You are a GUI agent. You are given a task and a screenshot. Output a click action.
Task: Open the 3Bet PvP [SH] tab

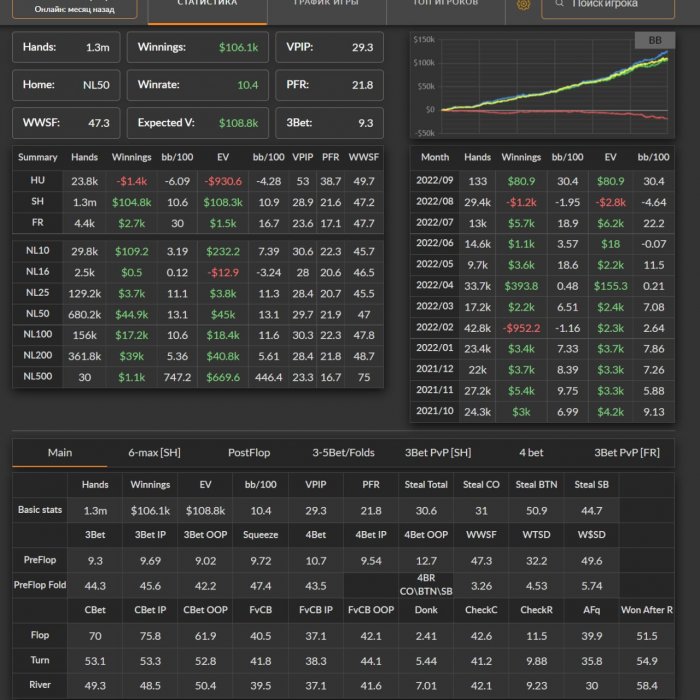pos(437,453)
